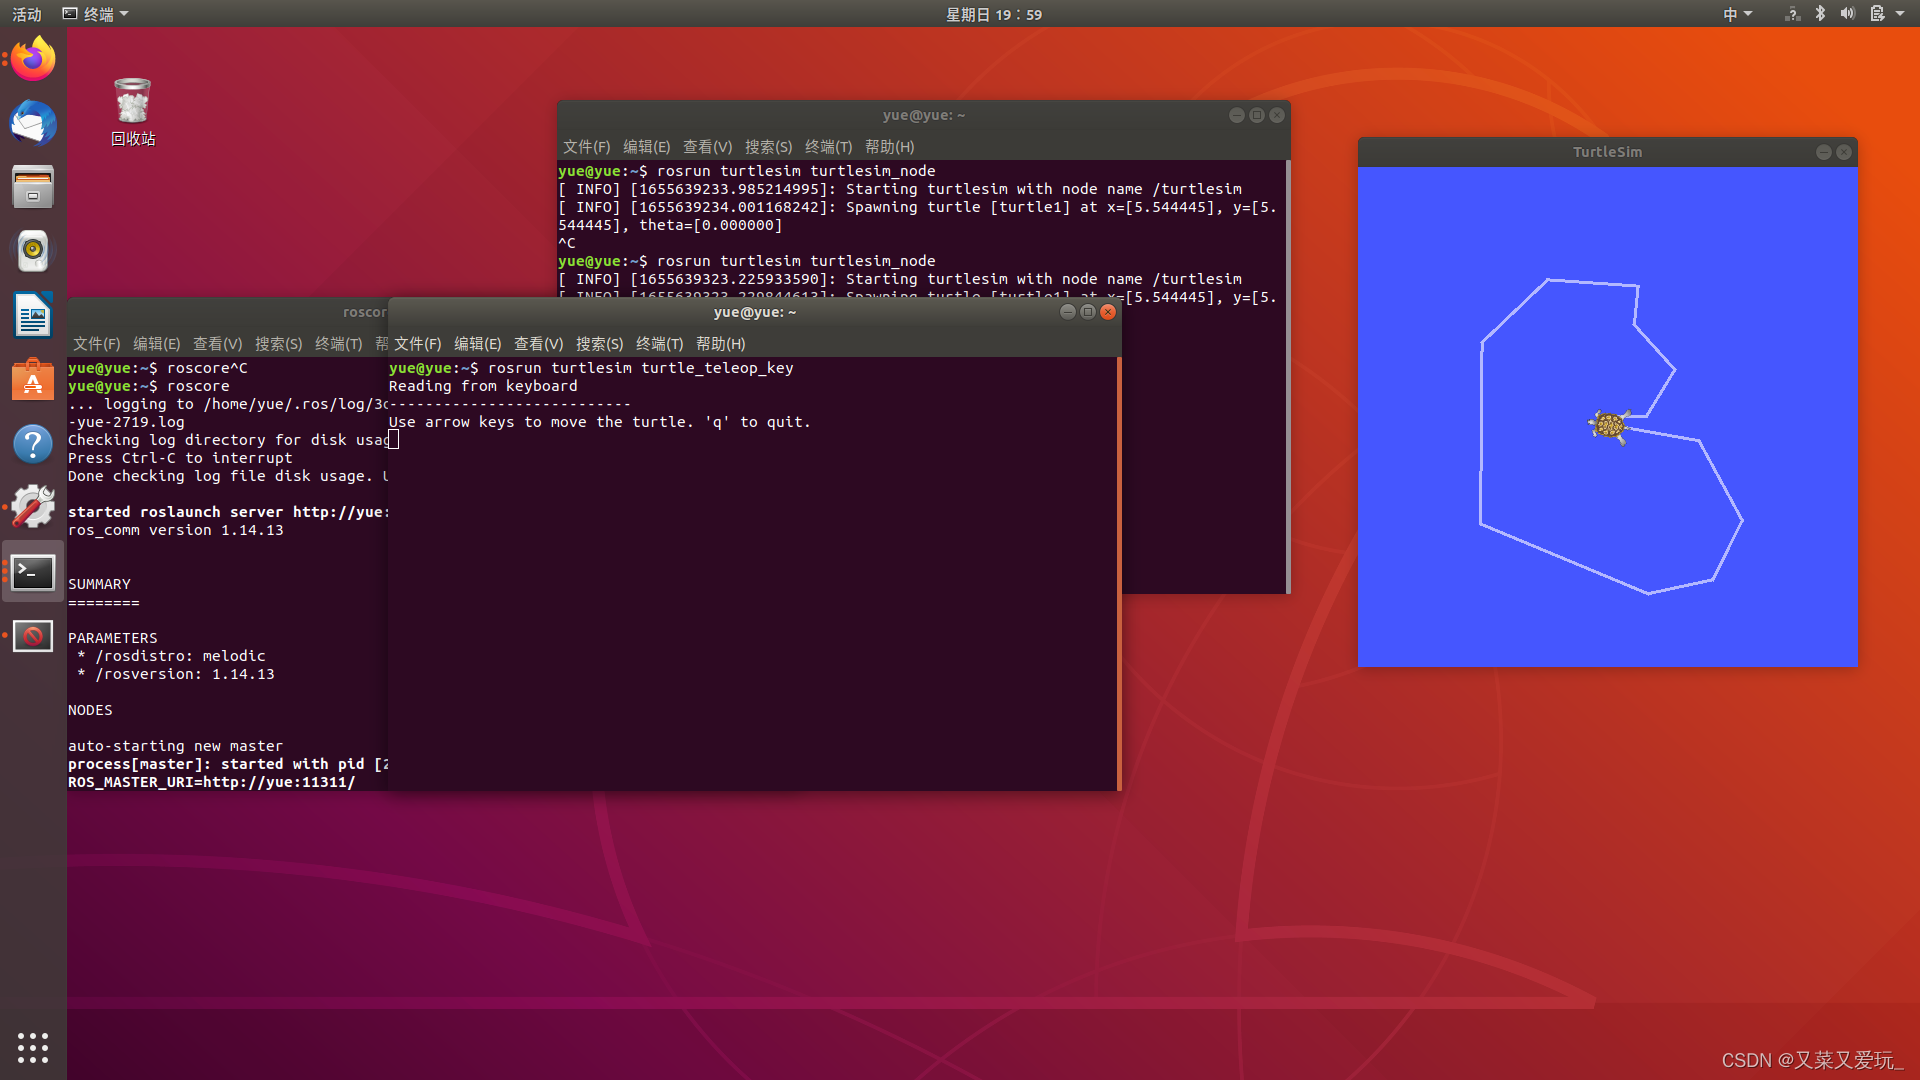
Task: Click the TurtleSim app icon in dock
Action: (33, 636)
